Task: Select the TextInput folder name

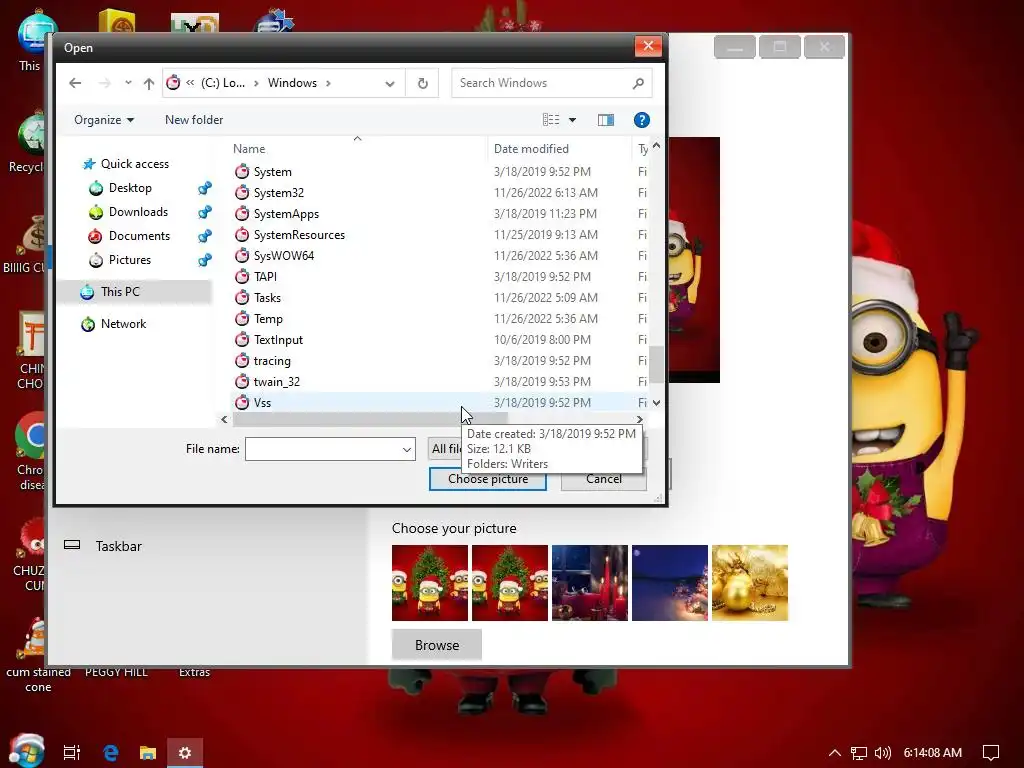Action: 278,340
